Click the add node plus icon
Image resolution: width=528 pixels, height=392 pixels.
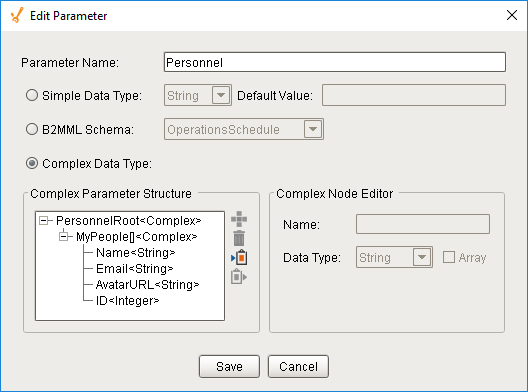(x=239, y=219)
